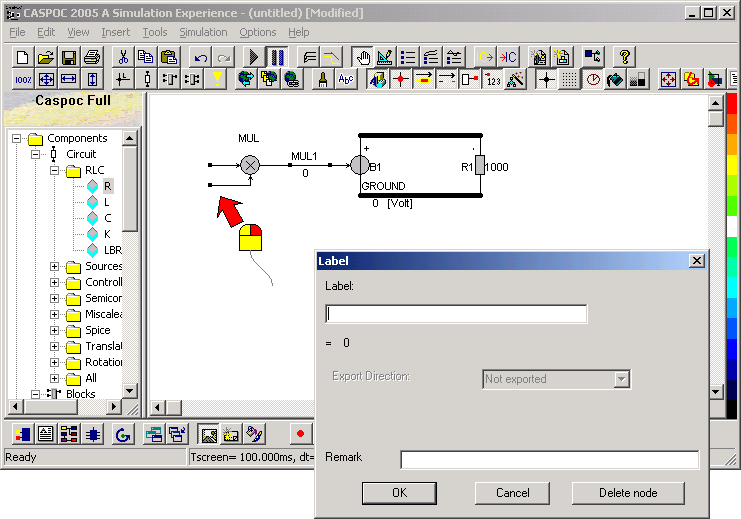
Task: Insert text with the Abc icon
Action: tap(345, 79)
